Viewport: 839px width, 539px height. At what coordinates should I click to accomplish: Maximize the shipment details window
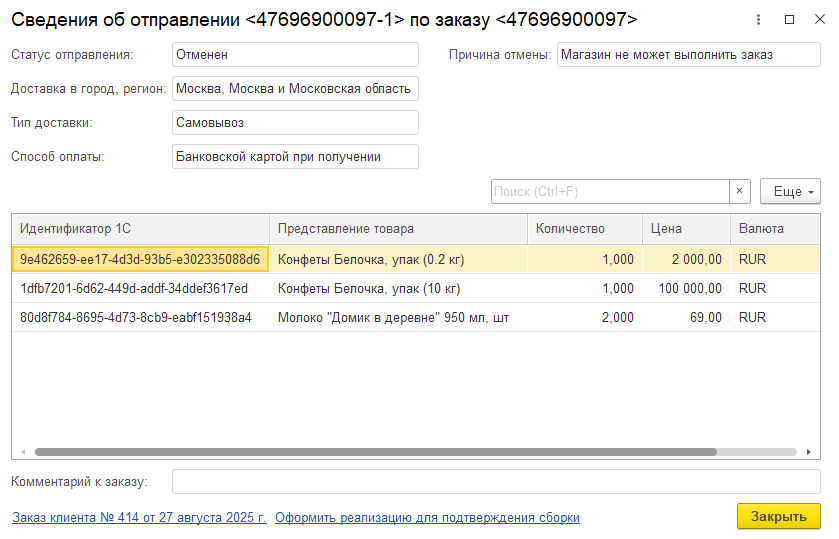789,20
